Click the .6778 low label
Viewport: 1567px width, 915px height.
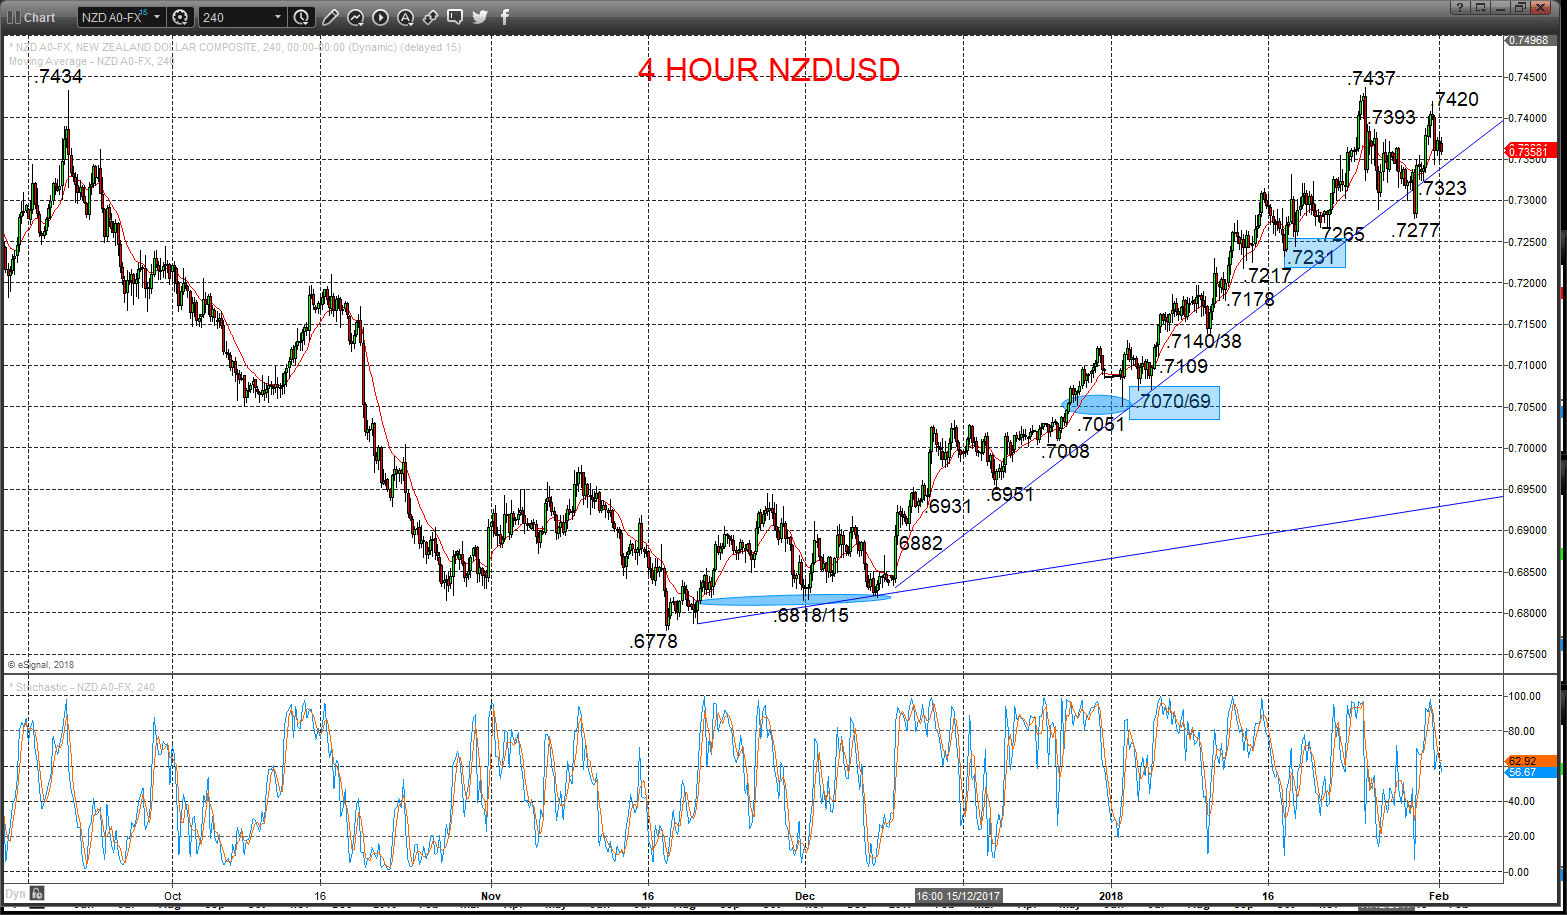(654, 641)
